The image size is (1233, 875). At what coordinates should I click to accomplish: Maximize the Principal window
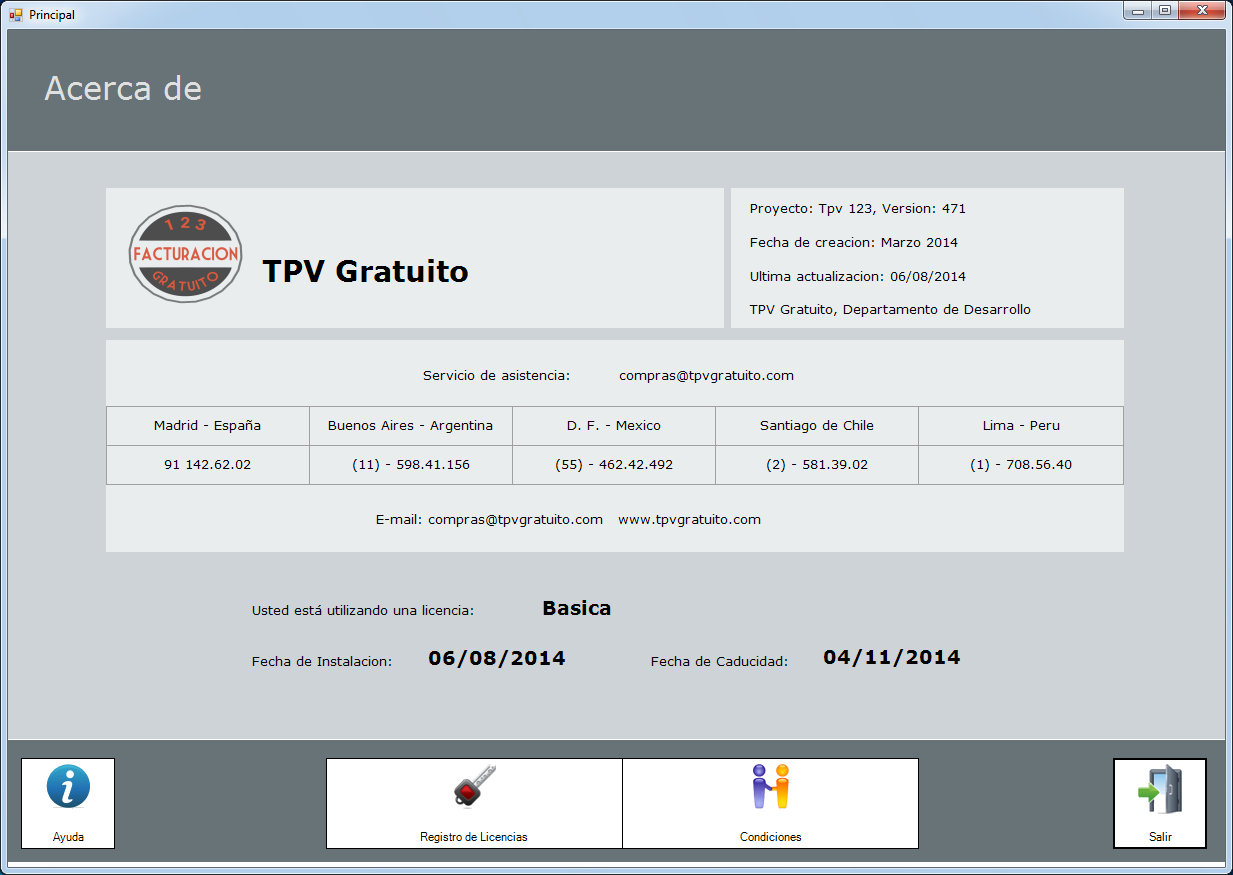1164,11
